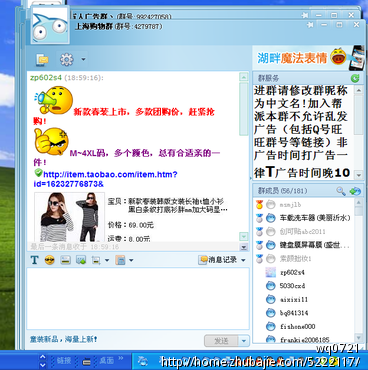This screenshot has width=368, height=370.
Task: Expand the orange icon dropdown arrow
Action: 131,260
